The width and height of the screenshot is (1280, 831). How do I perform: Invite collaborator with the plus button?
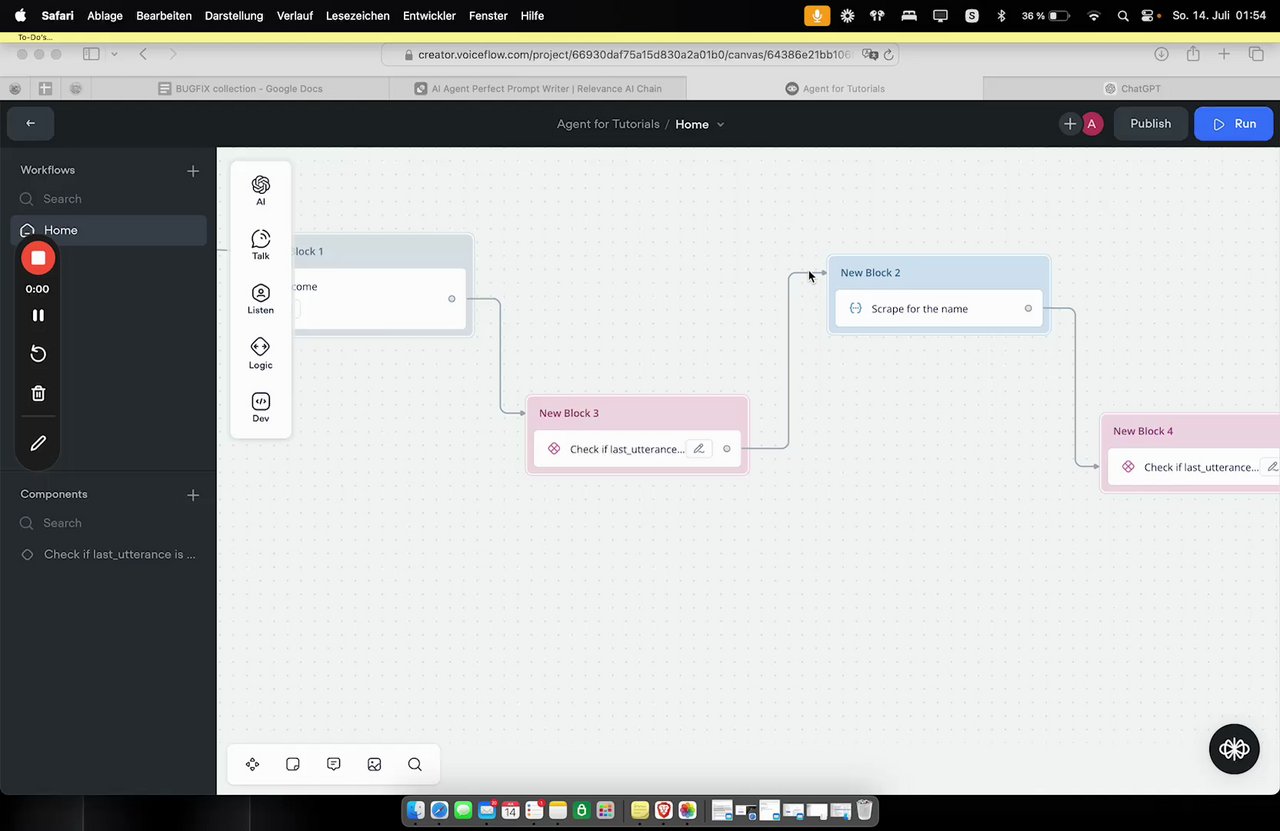pyautogui.click(x=1070, y=124)
